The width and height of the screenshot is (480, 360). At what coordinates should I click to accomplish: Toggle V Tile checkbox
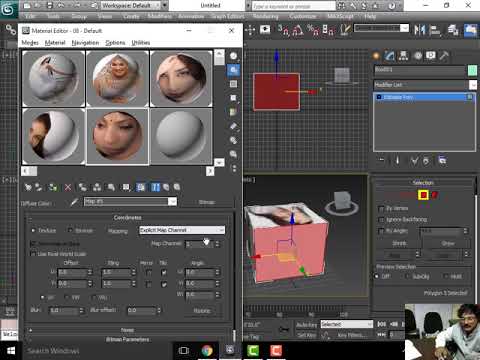164,284
